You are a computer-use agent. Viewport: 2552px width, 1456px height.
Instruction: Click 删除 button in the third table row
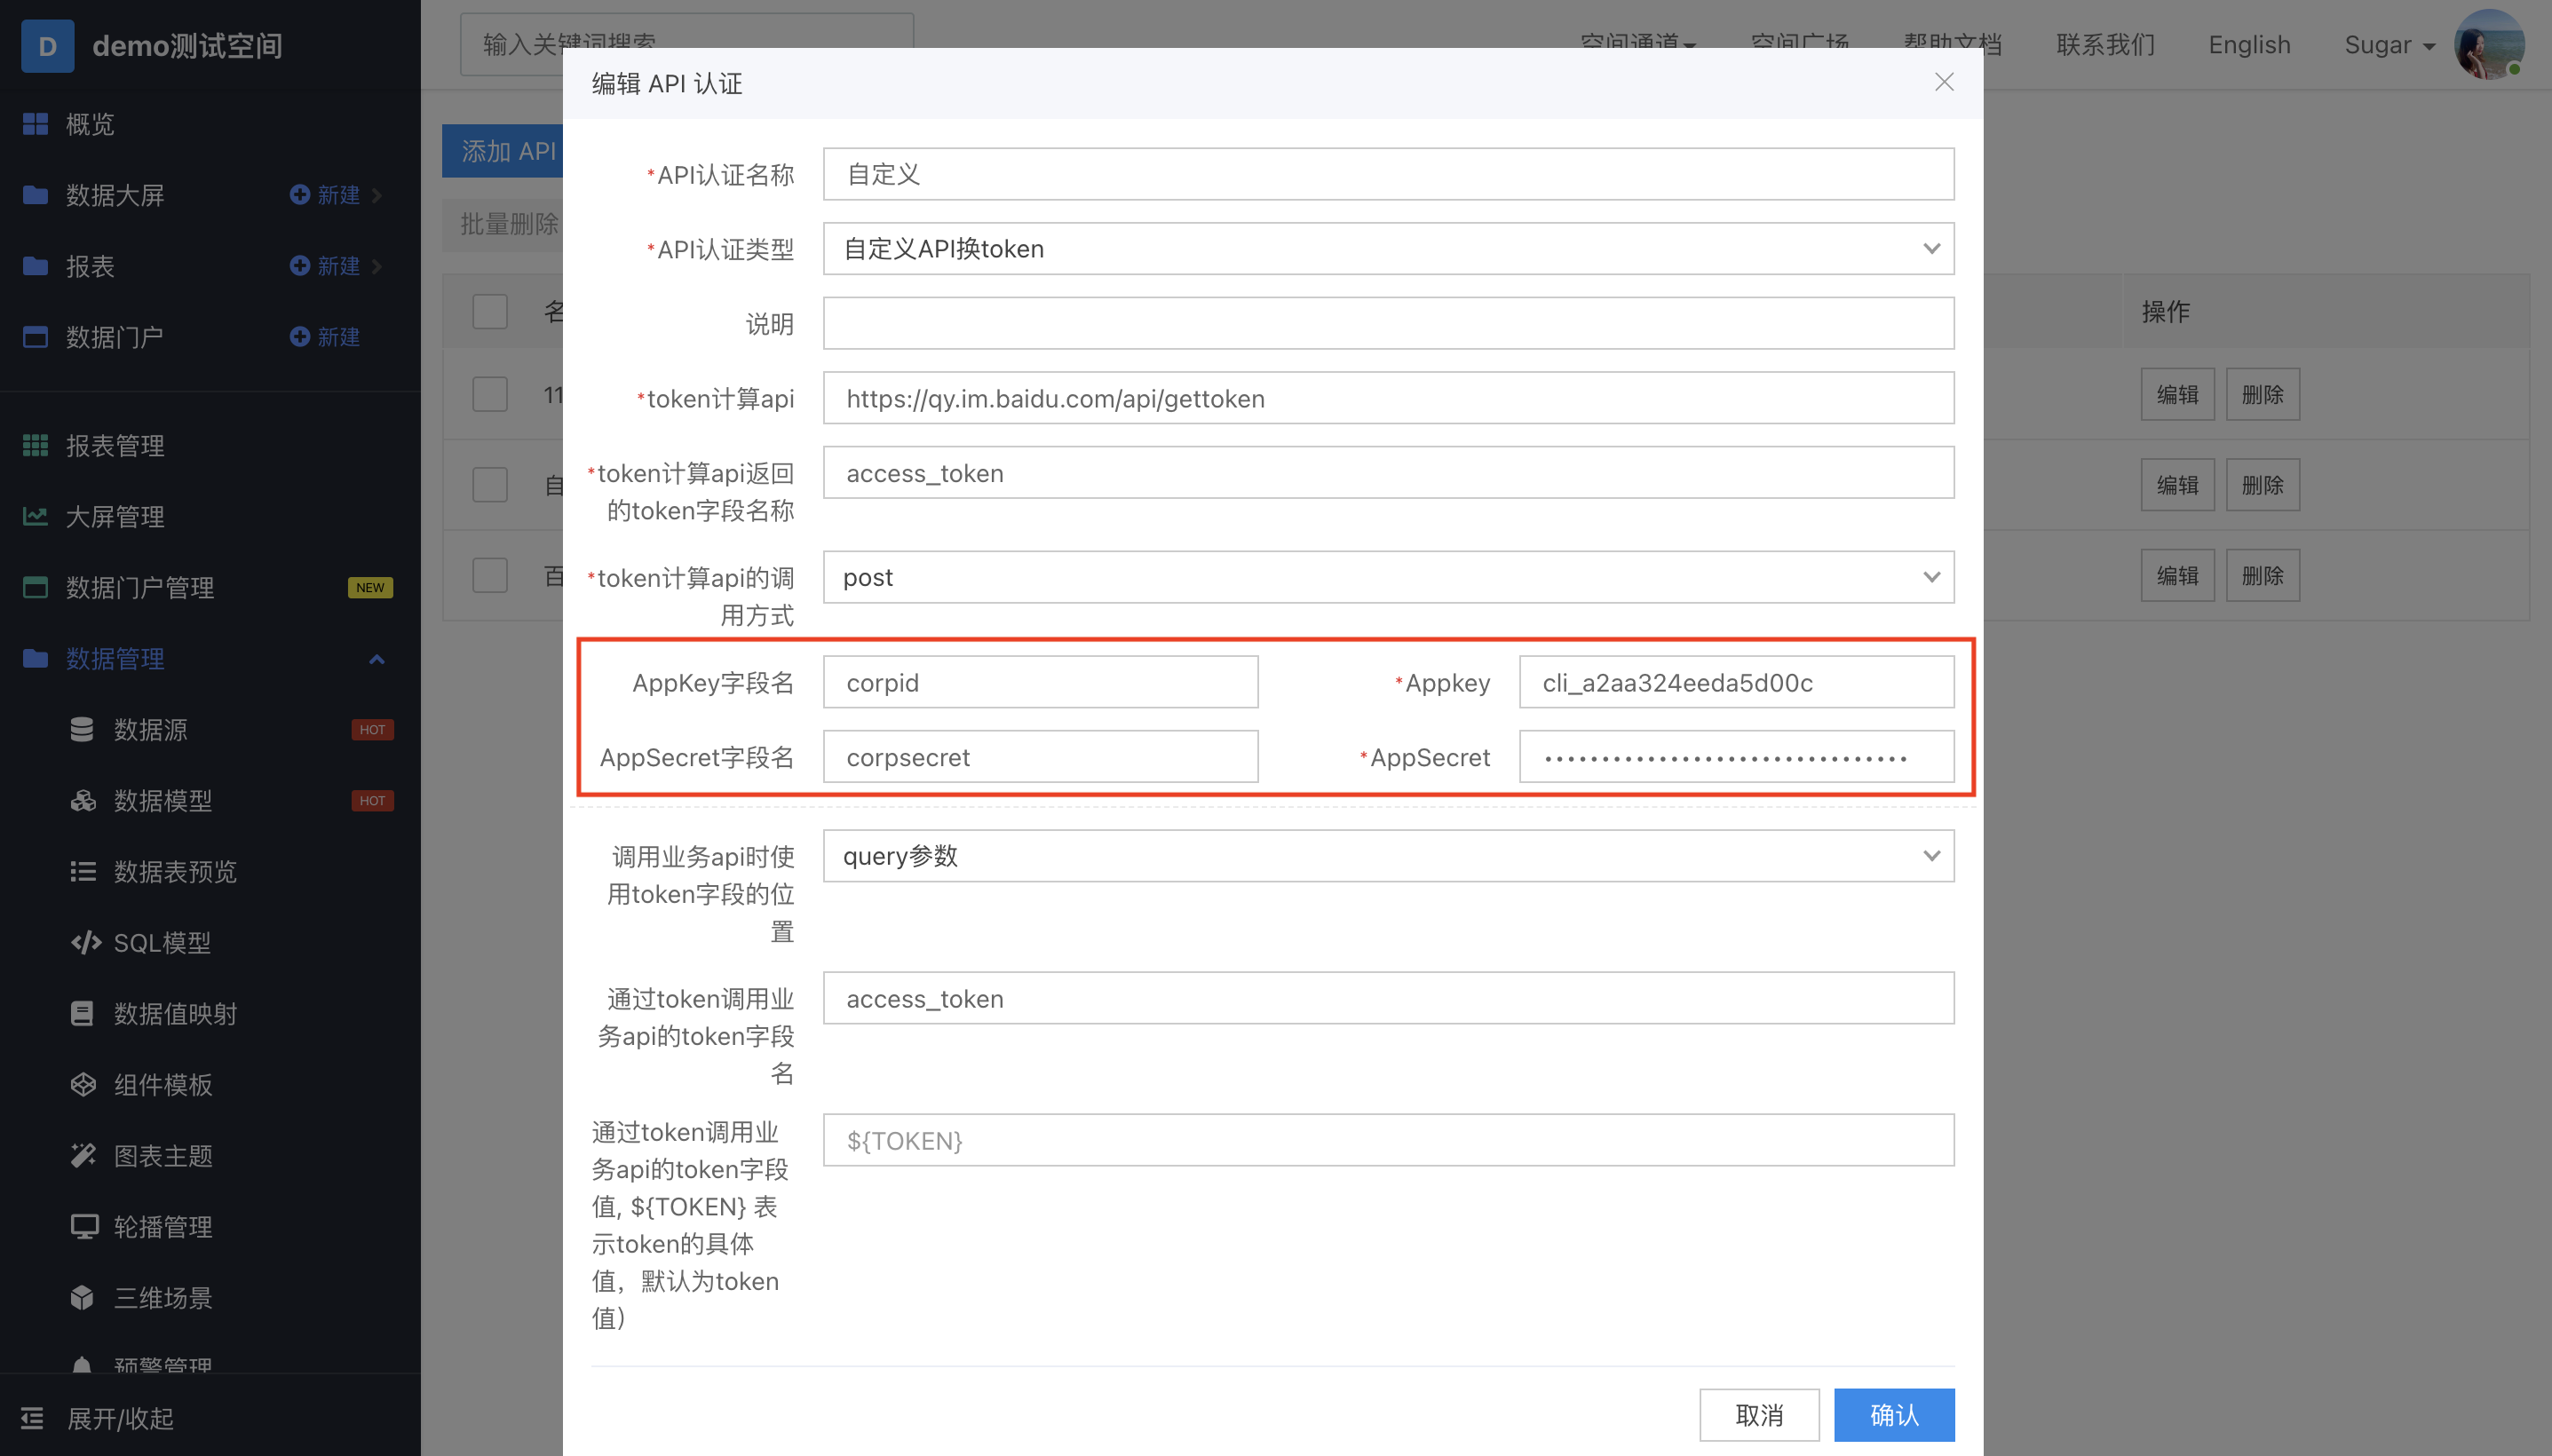pos(2263,576)
